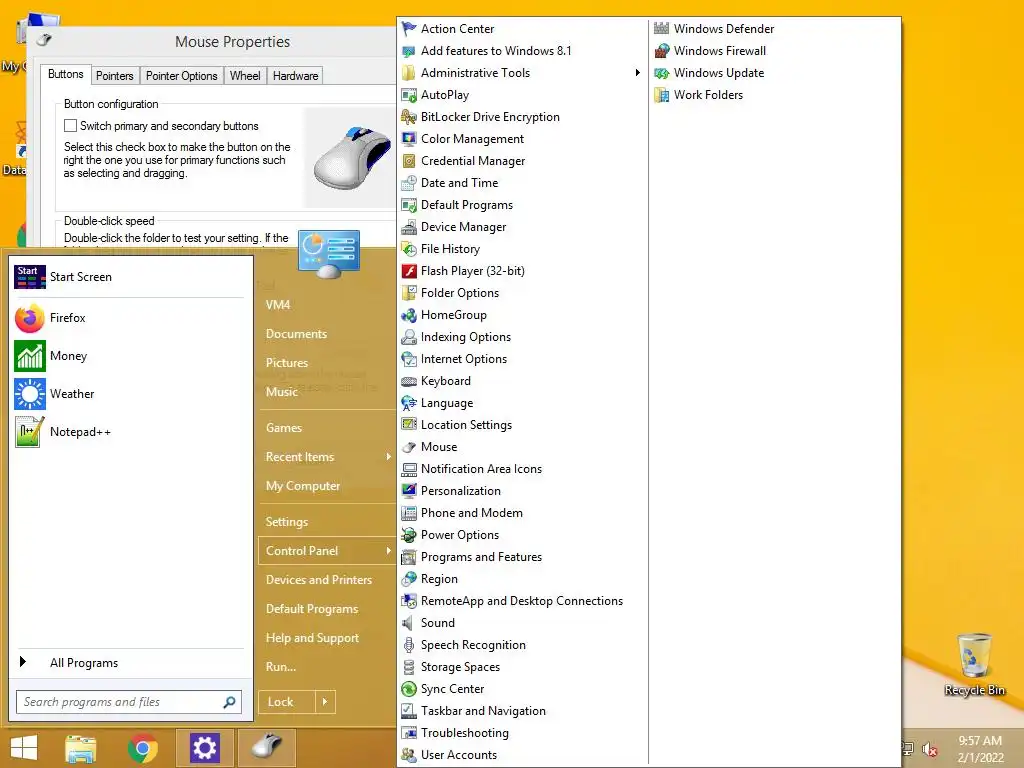This screenshot has height=768, width=1024.
Task: Click the Windows Update icon
Action: pyautogui.click(x=662, y=73)
